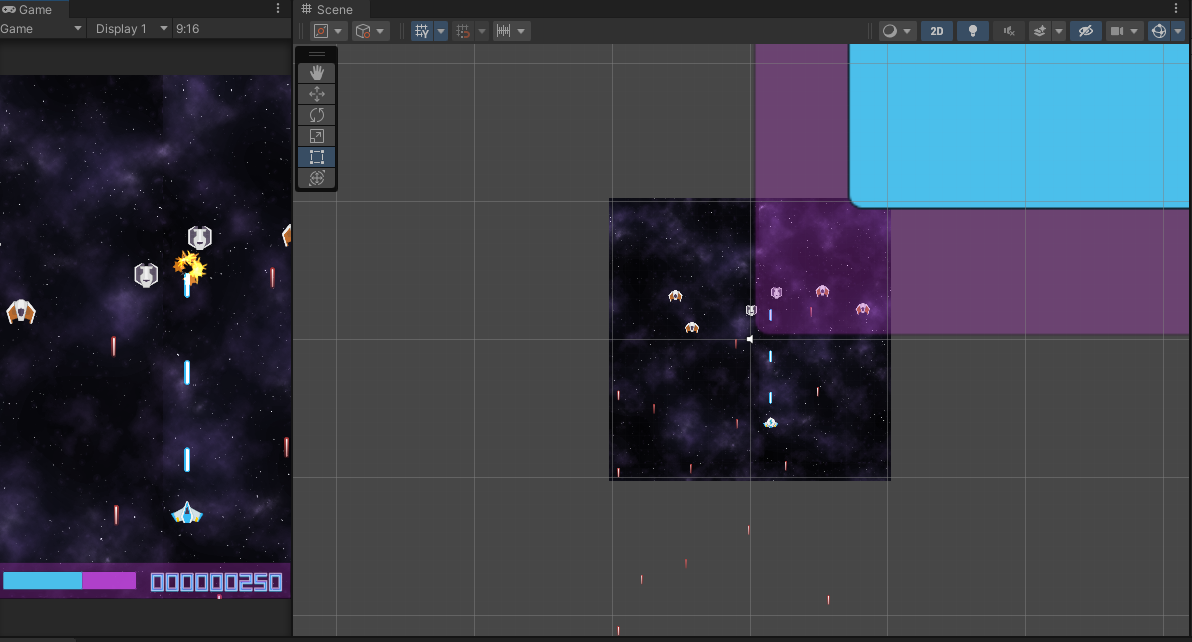Image resolution: width=1192 pixels, height=642 pixels.
Task: Select the Rotate tool
Action: coord(316,114)
